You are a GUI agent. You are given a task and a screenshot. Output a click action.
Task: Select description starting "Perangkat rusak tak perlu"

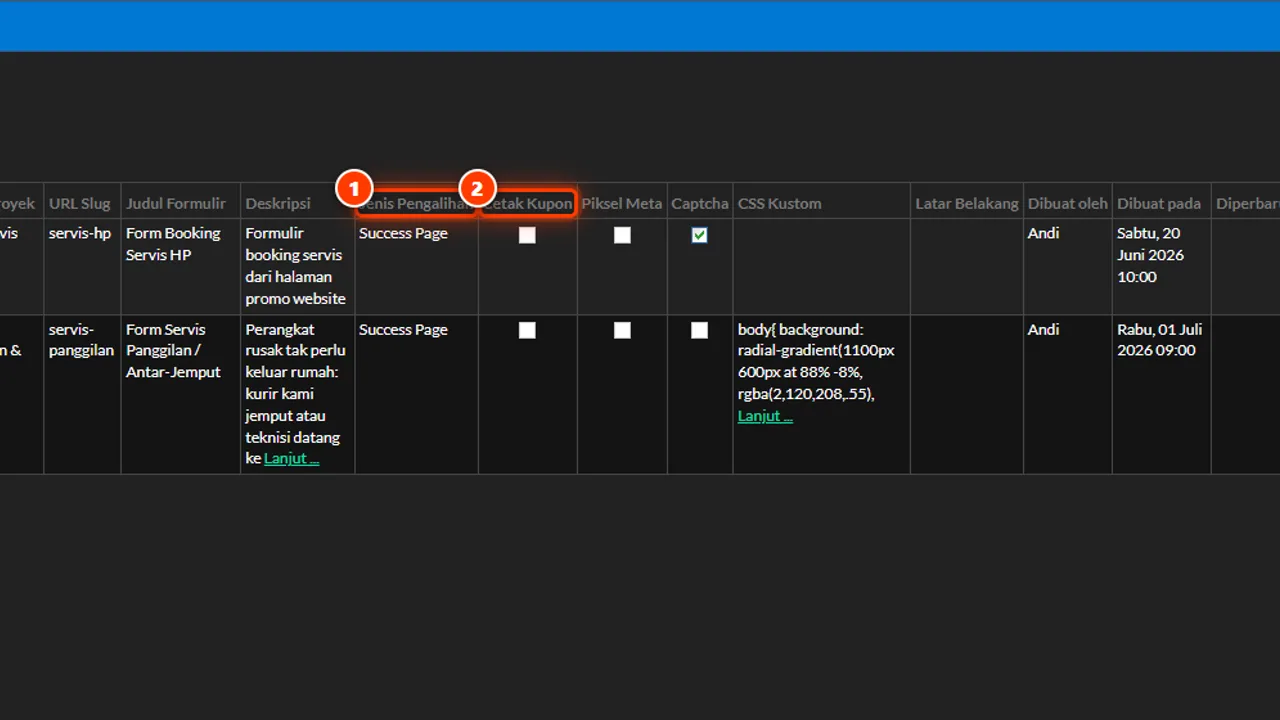tap(295, 394)
